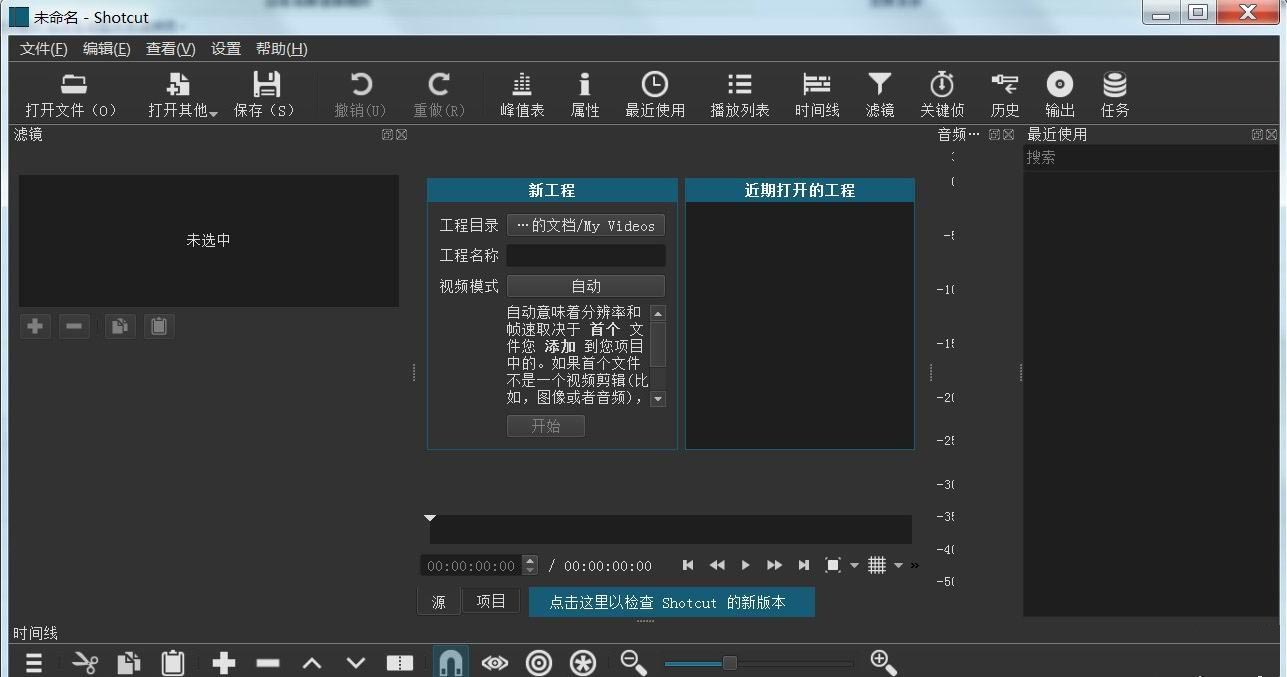Click the 关键帧 keyframes stopwatch icon
This screenshot has width=1287, height=677.
tap(941, 94)
